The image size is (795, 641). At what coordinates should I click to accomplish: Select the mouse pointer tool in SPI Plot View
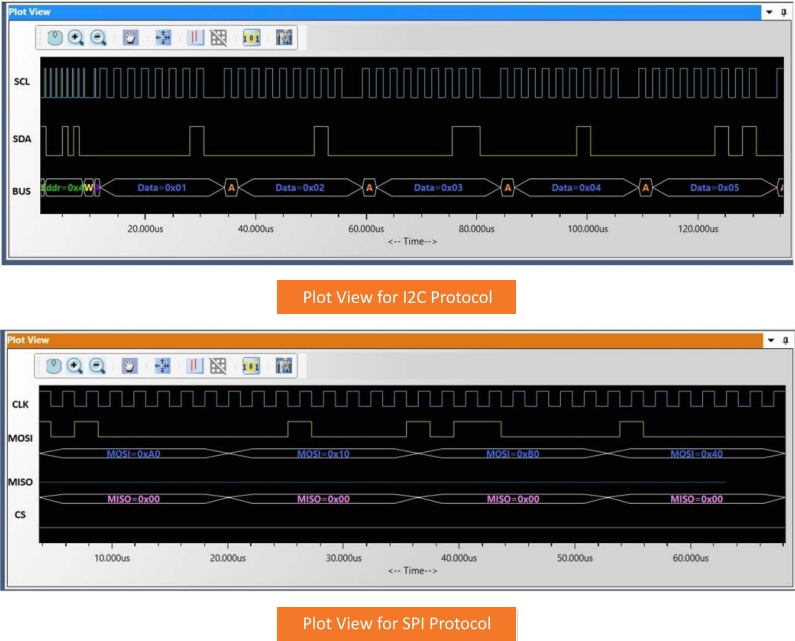pos(54,366)
